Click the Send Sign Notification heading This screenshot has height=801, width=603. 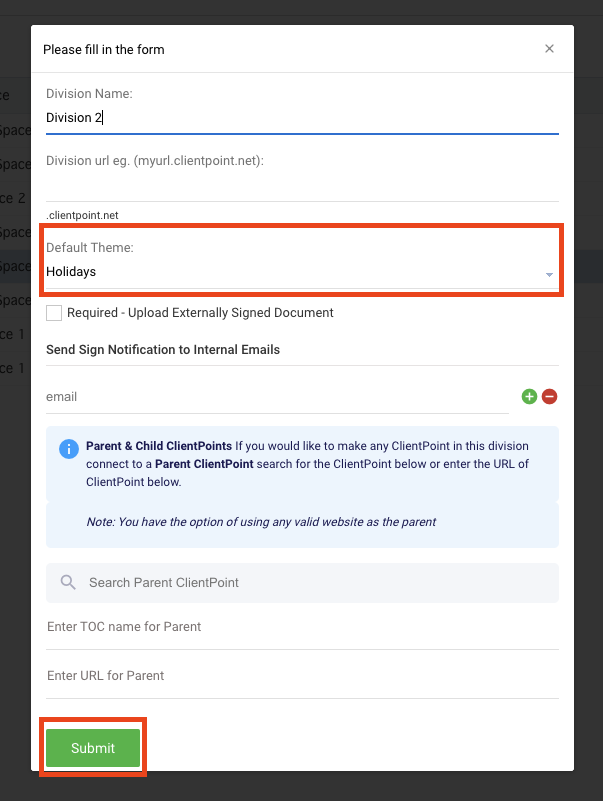click(x=163, y=350)
